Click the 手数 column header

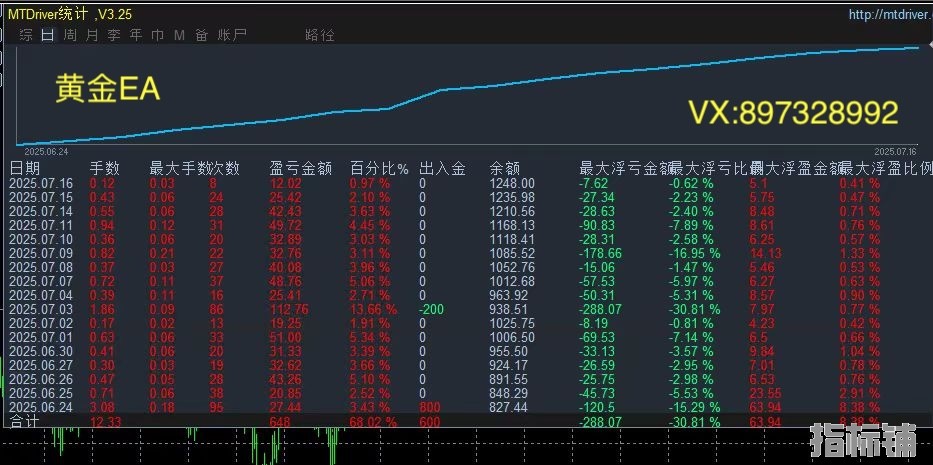pos(105,168)
